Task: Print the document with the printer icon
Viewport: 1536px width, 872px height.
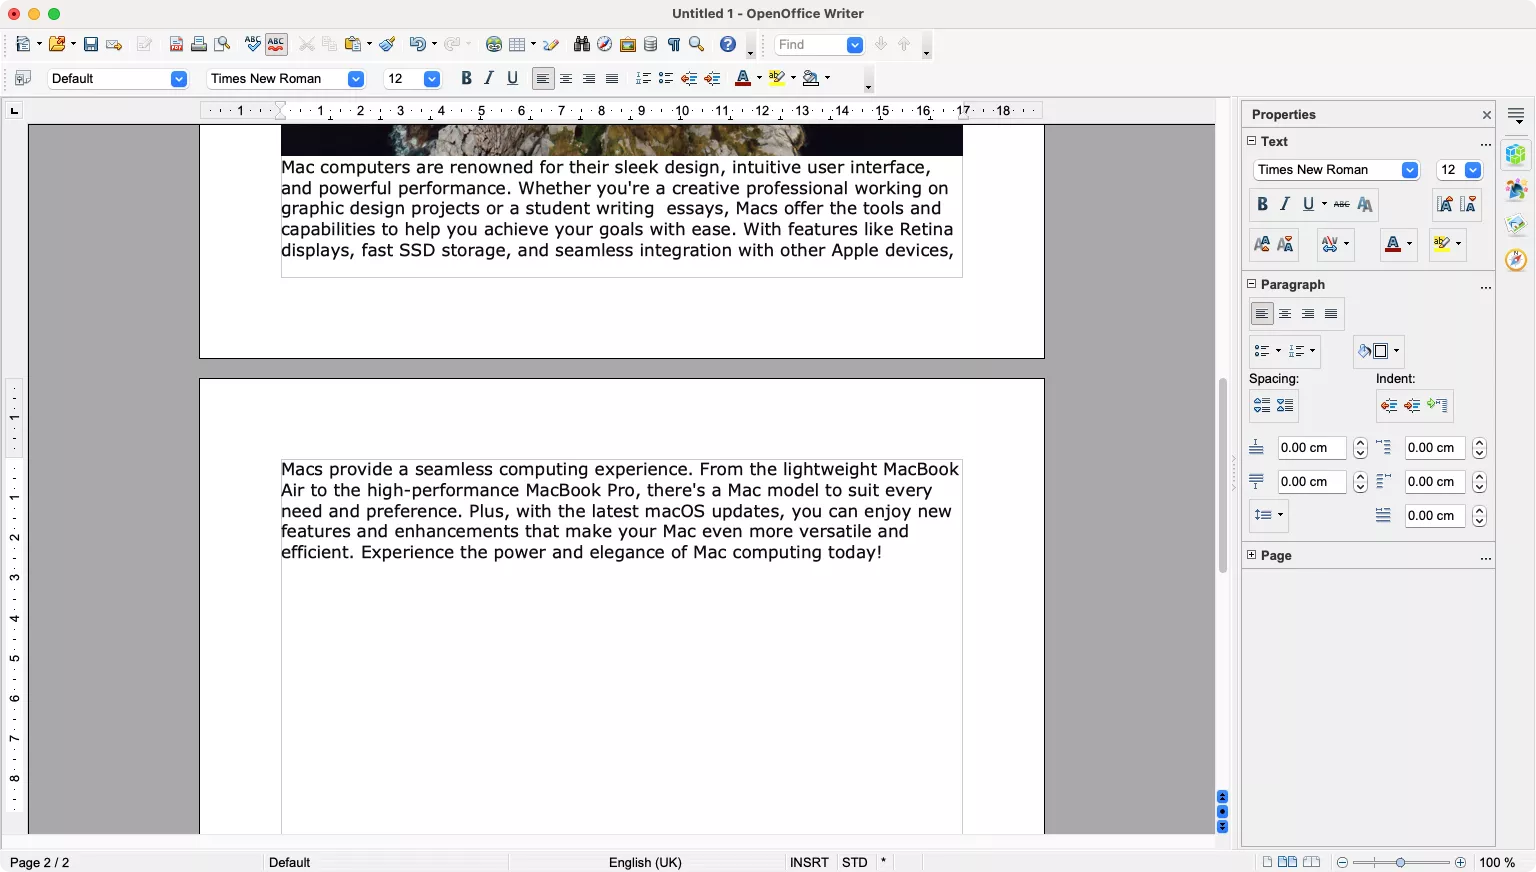Action: (x=199, y=44)
